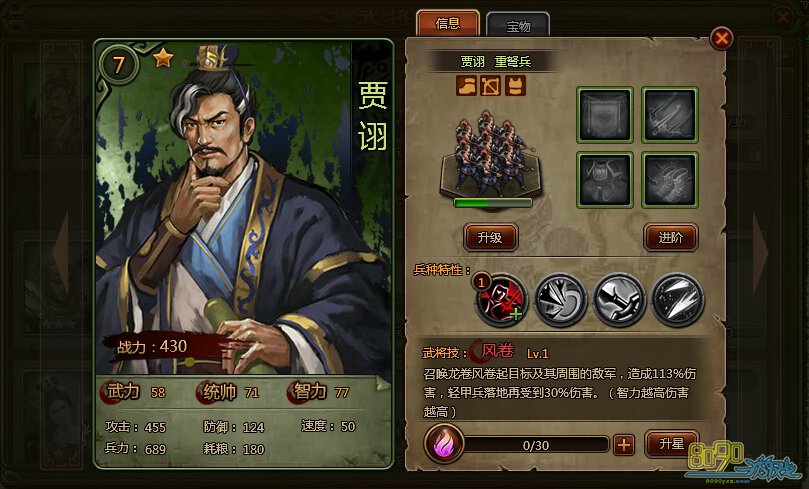Click the purple flame soul icon

444,444
